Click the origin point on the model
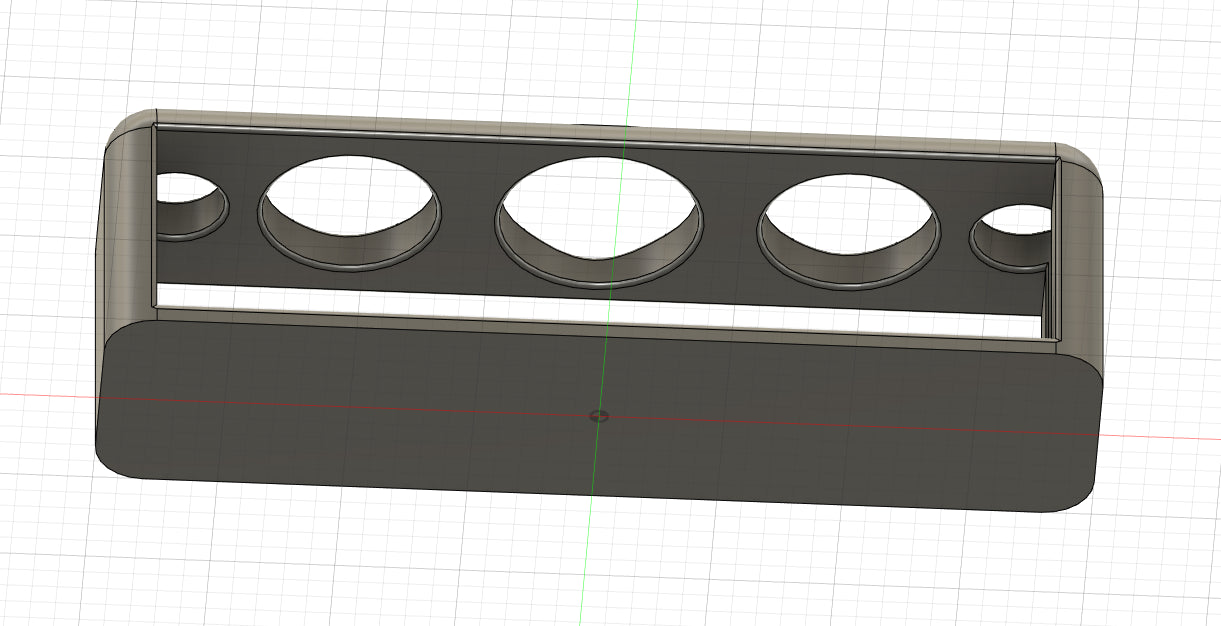1221x626 pixels. (599, 415)
